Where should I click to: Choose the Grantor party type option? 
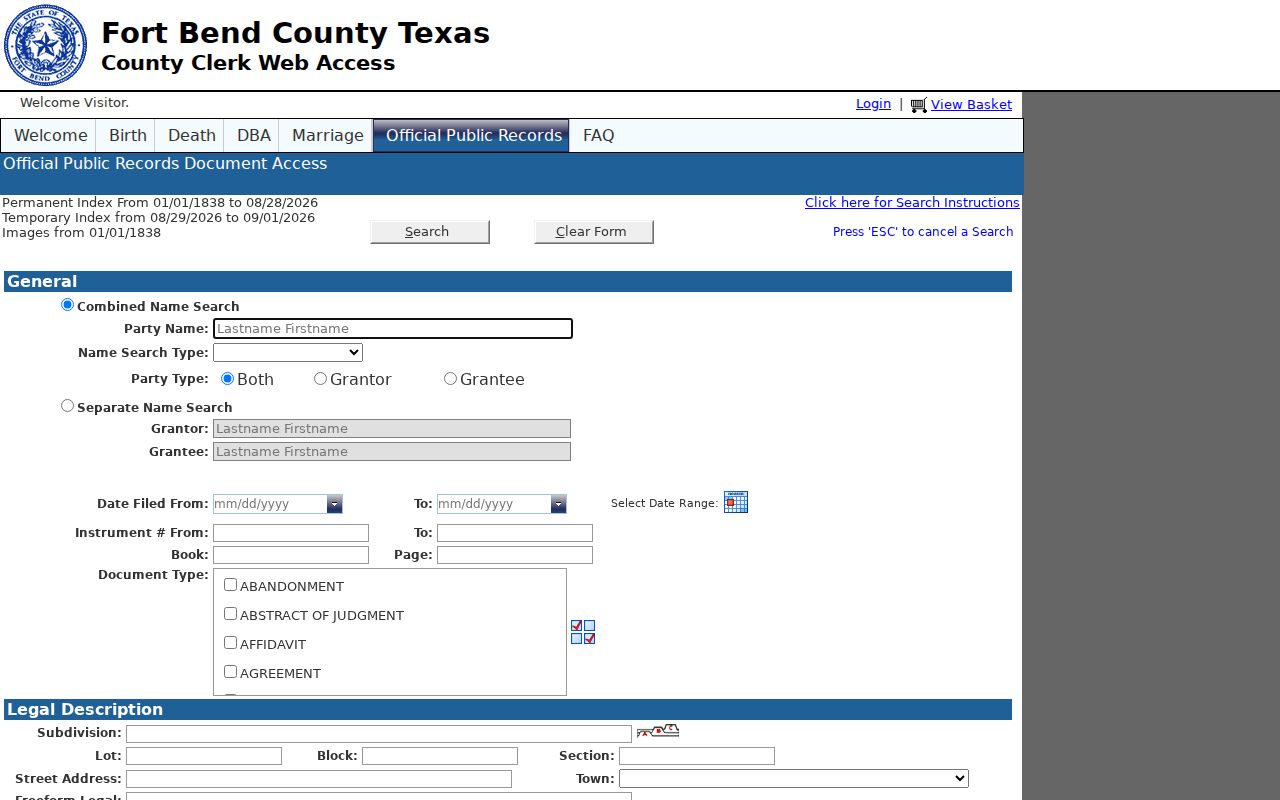coord(320,379)
